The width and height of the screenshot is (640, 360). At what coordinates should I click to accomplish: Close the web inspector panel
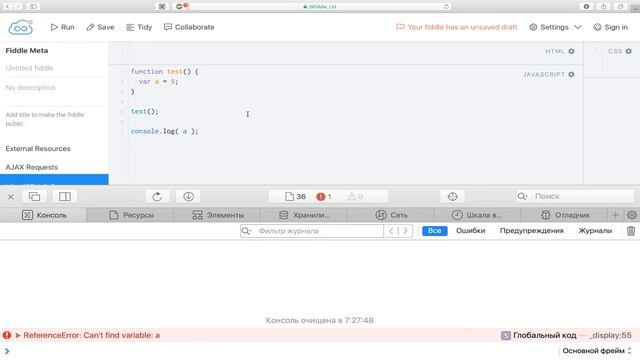click(x=11, y=197)
